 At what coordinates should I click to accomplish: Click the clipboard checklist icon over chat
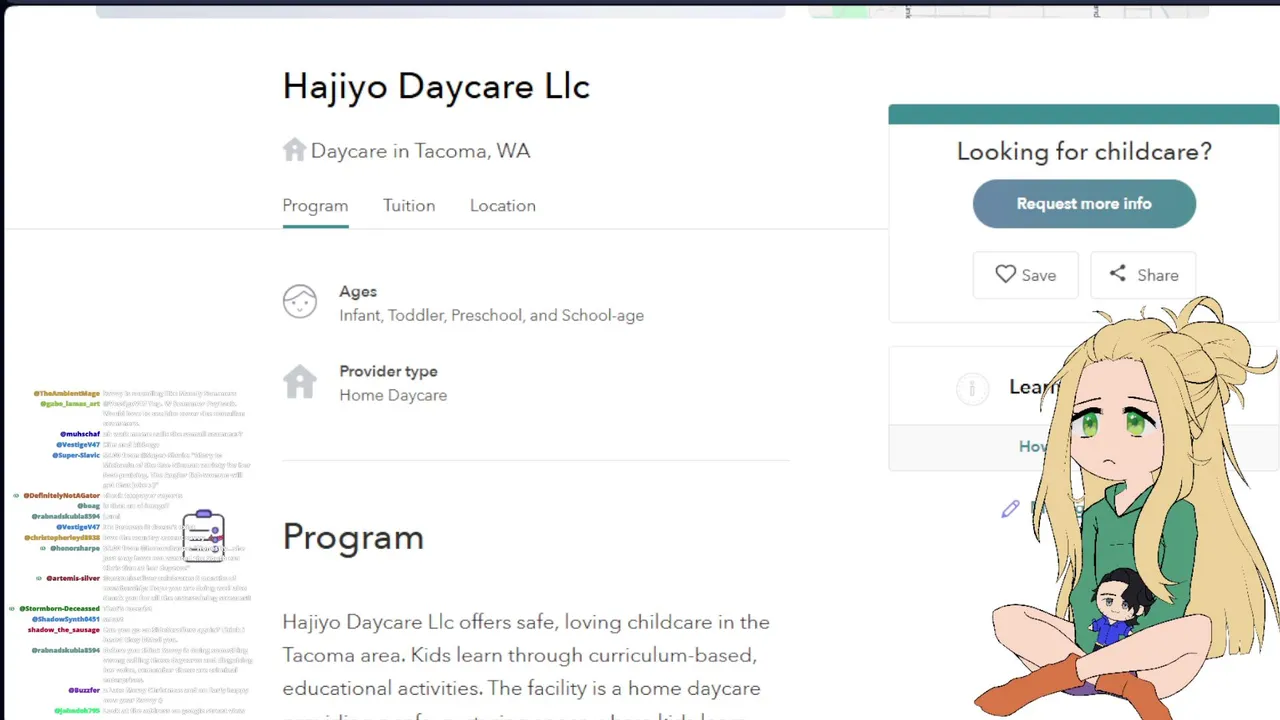[204, 535]
